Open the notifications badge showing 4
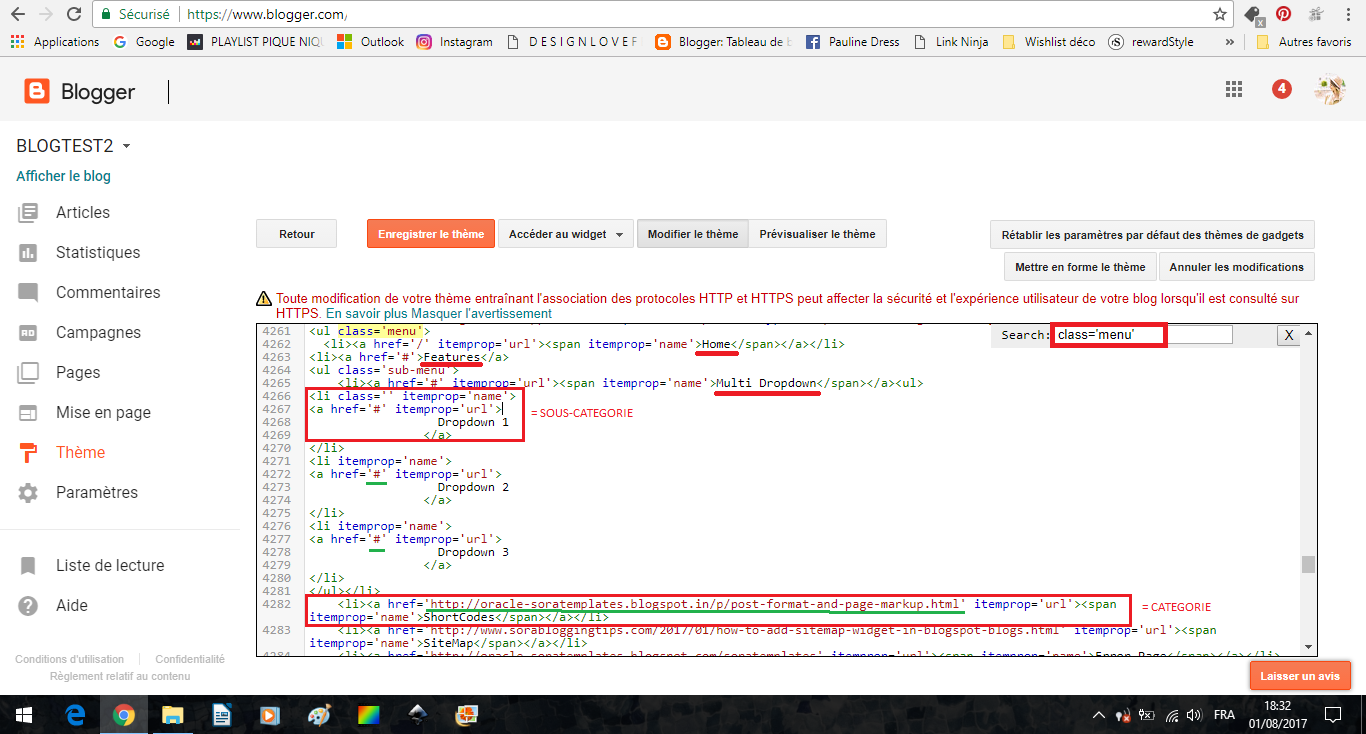 [1281, 89]
